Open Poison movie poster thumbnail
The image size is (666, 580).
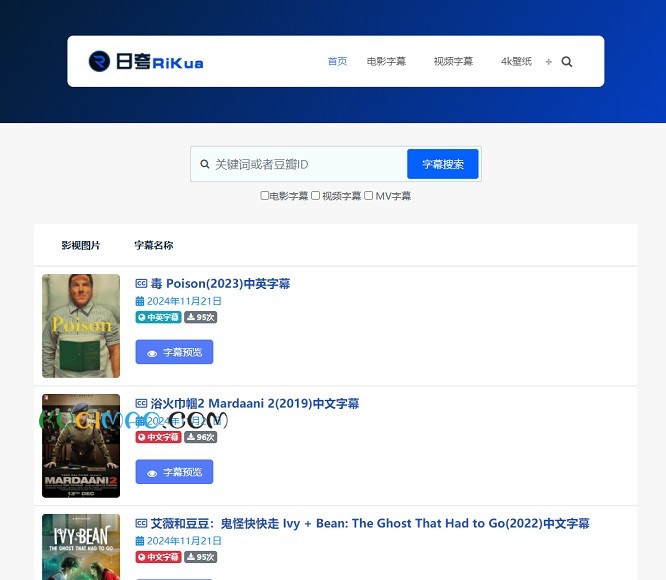[81, 326]
